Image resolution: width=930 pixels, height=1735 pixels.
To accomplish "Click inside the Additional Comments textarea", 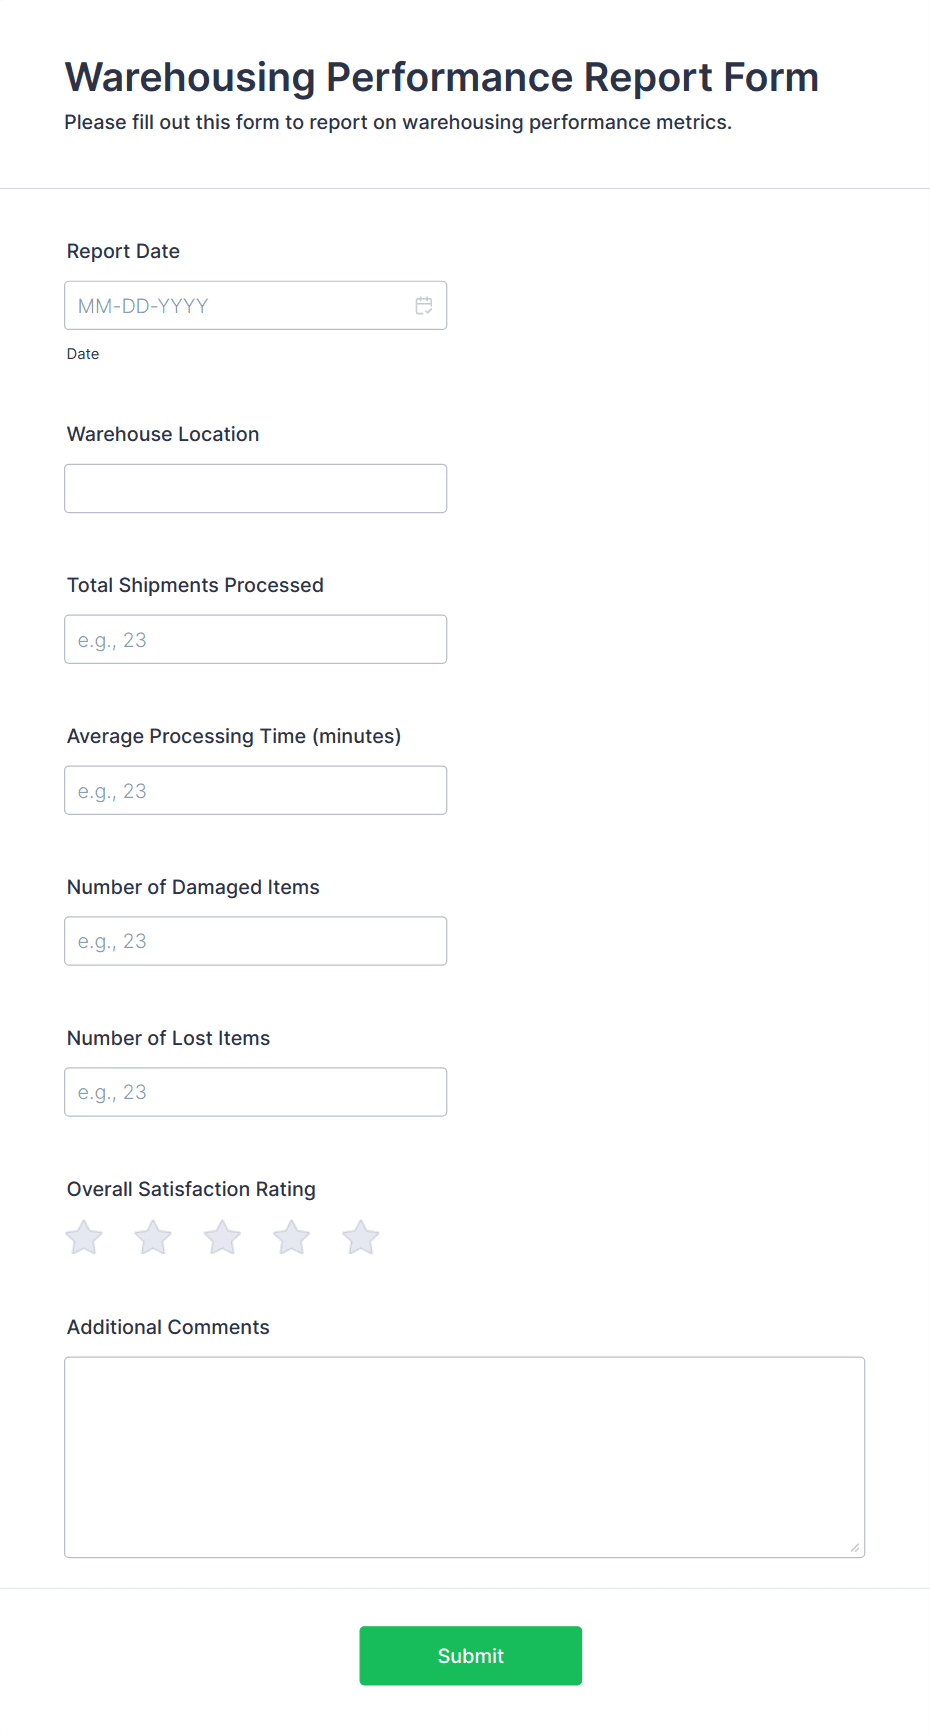I will pyautogui.click(x=465, y=1457).
